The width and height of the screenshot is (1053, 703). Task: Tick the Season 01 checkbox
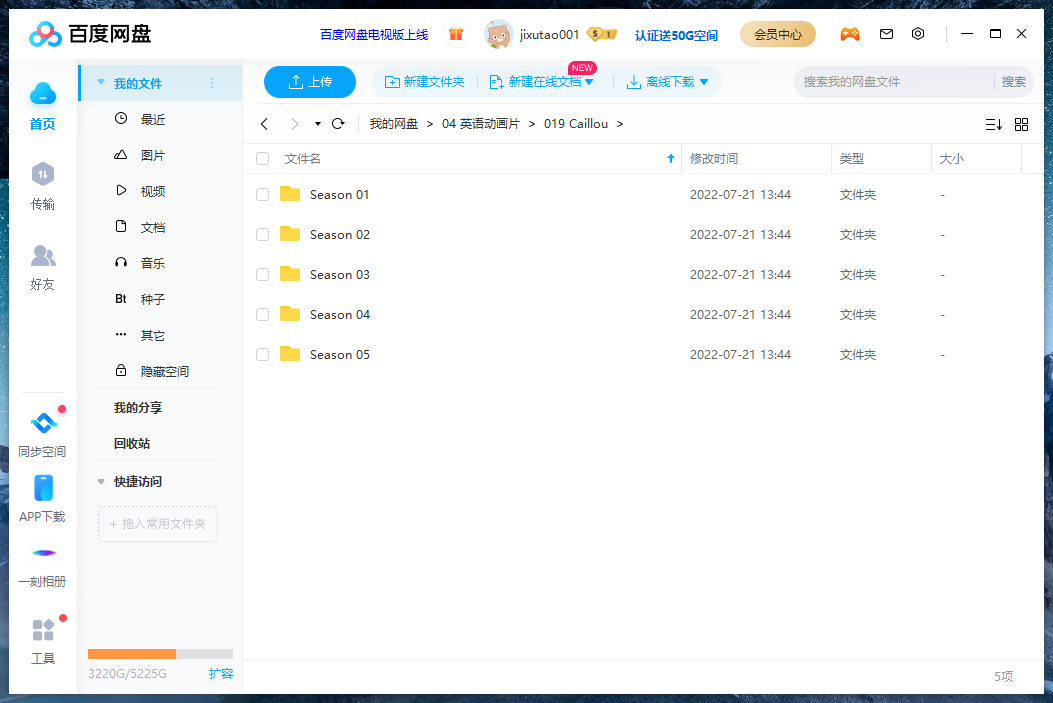[x=263, y=195]
